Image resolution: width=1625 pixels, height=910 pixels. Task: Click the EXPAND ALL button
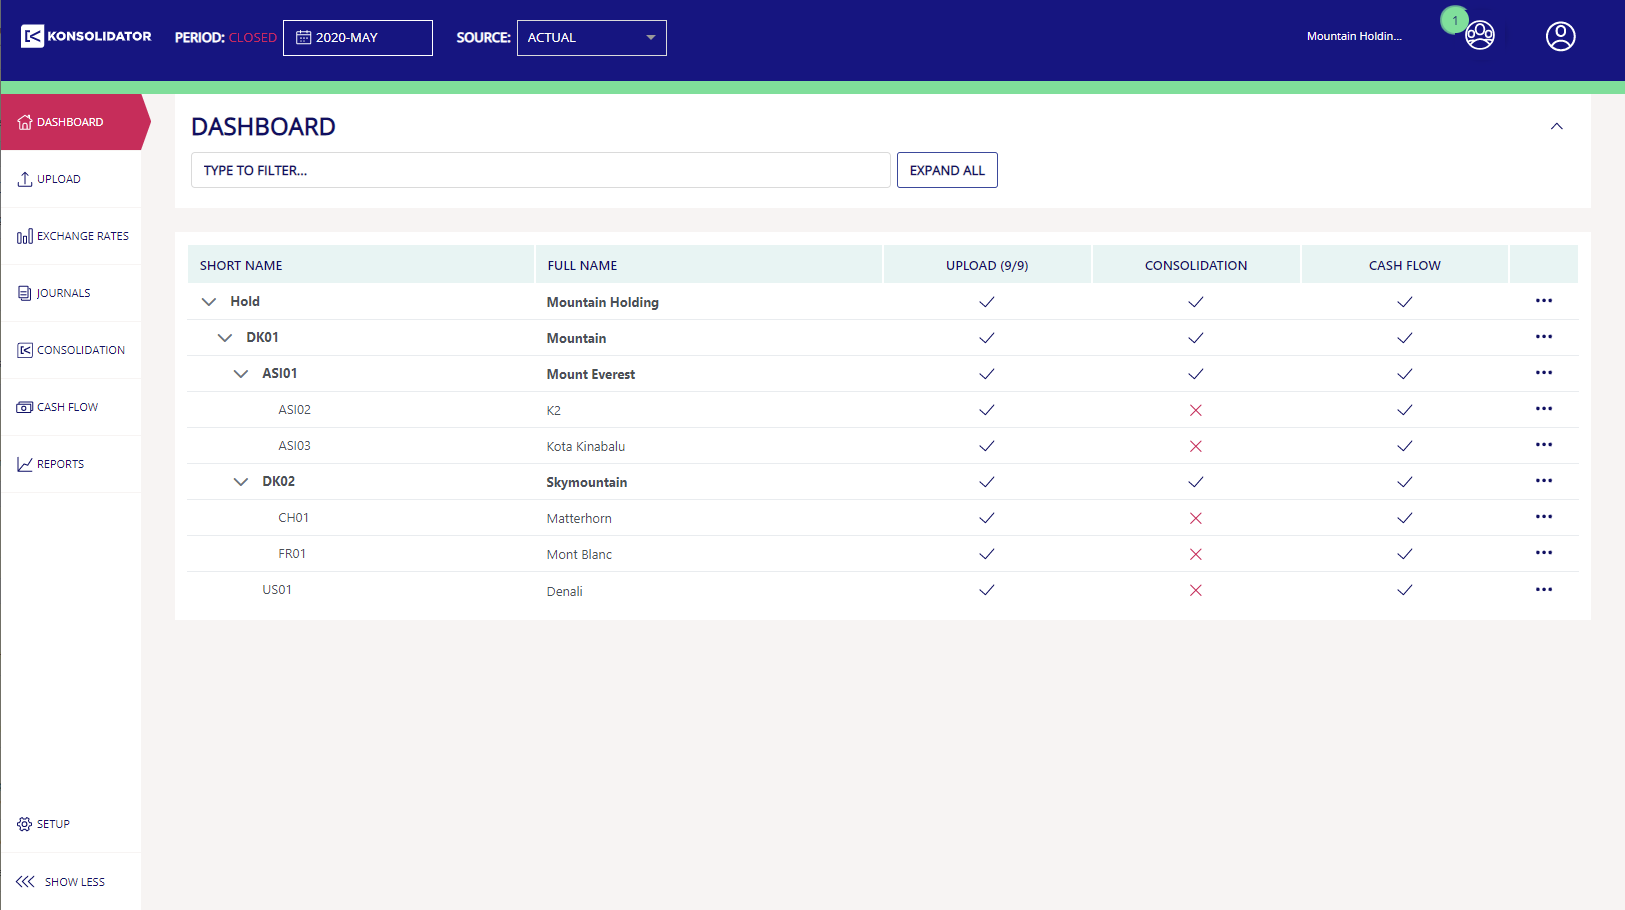coord(946,169)
